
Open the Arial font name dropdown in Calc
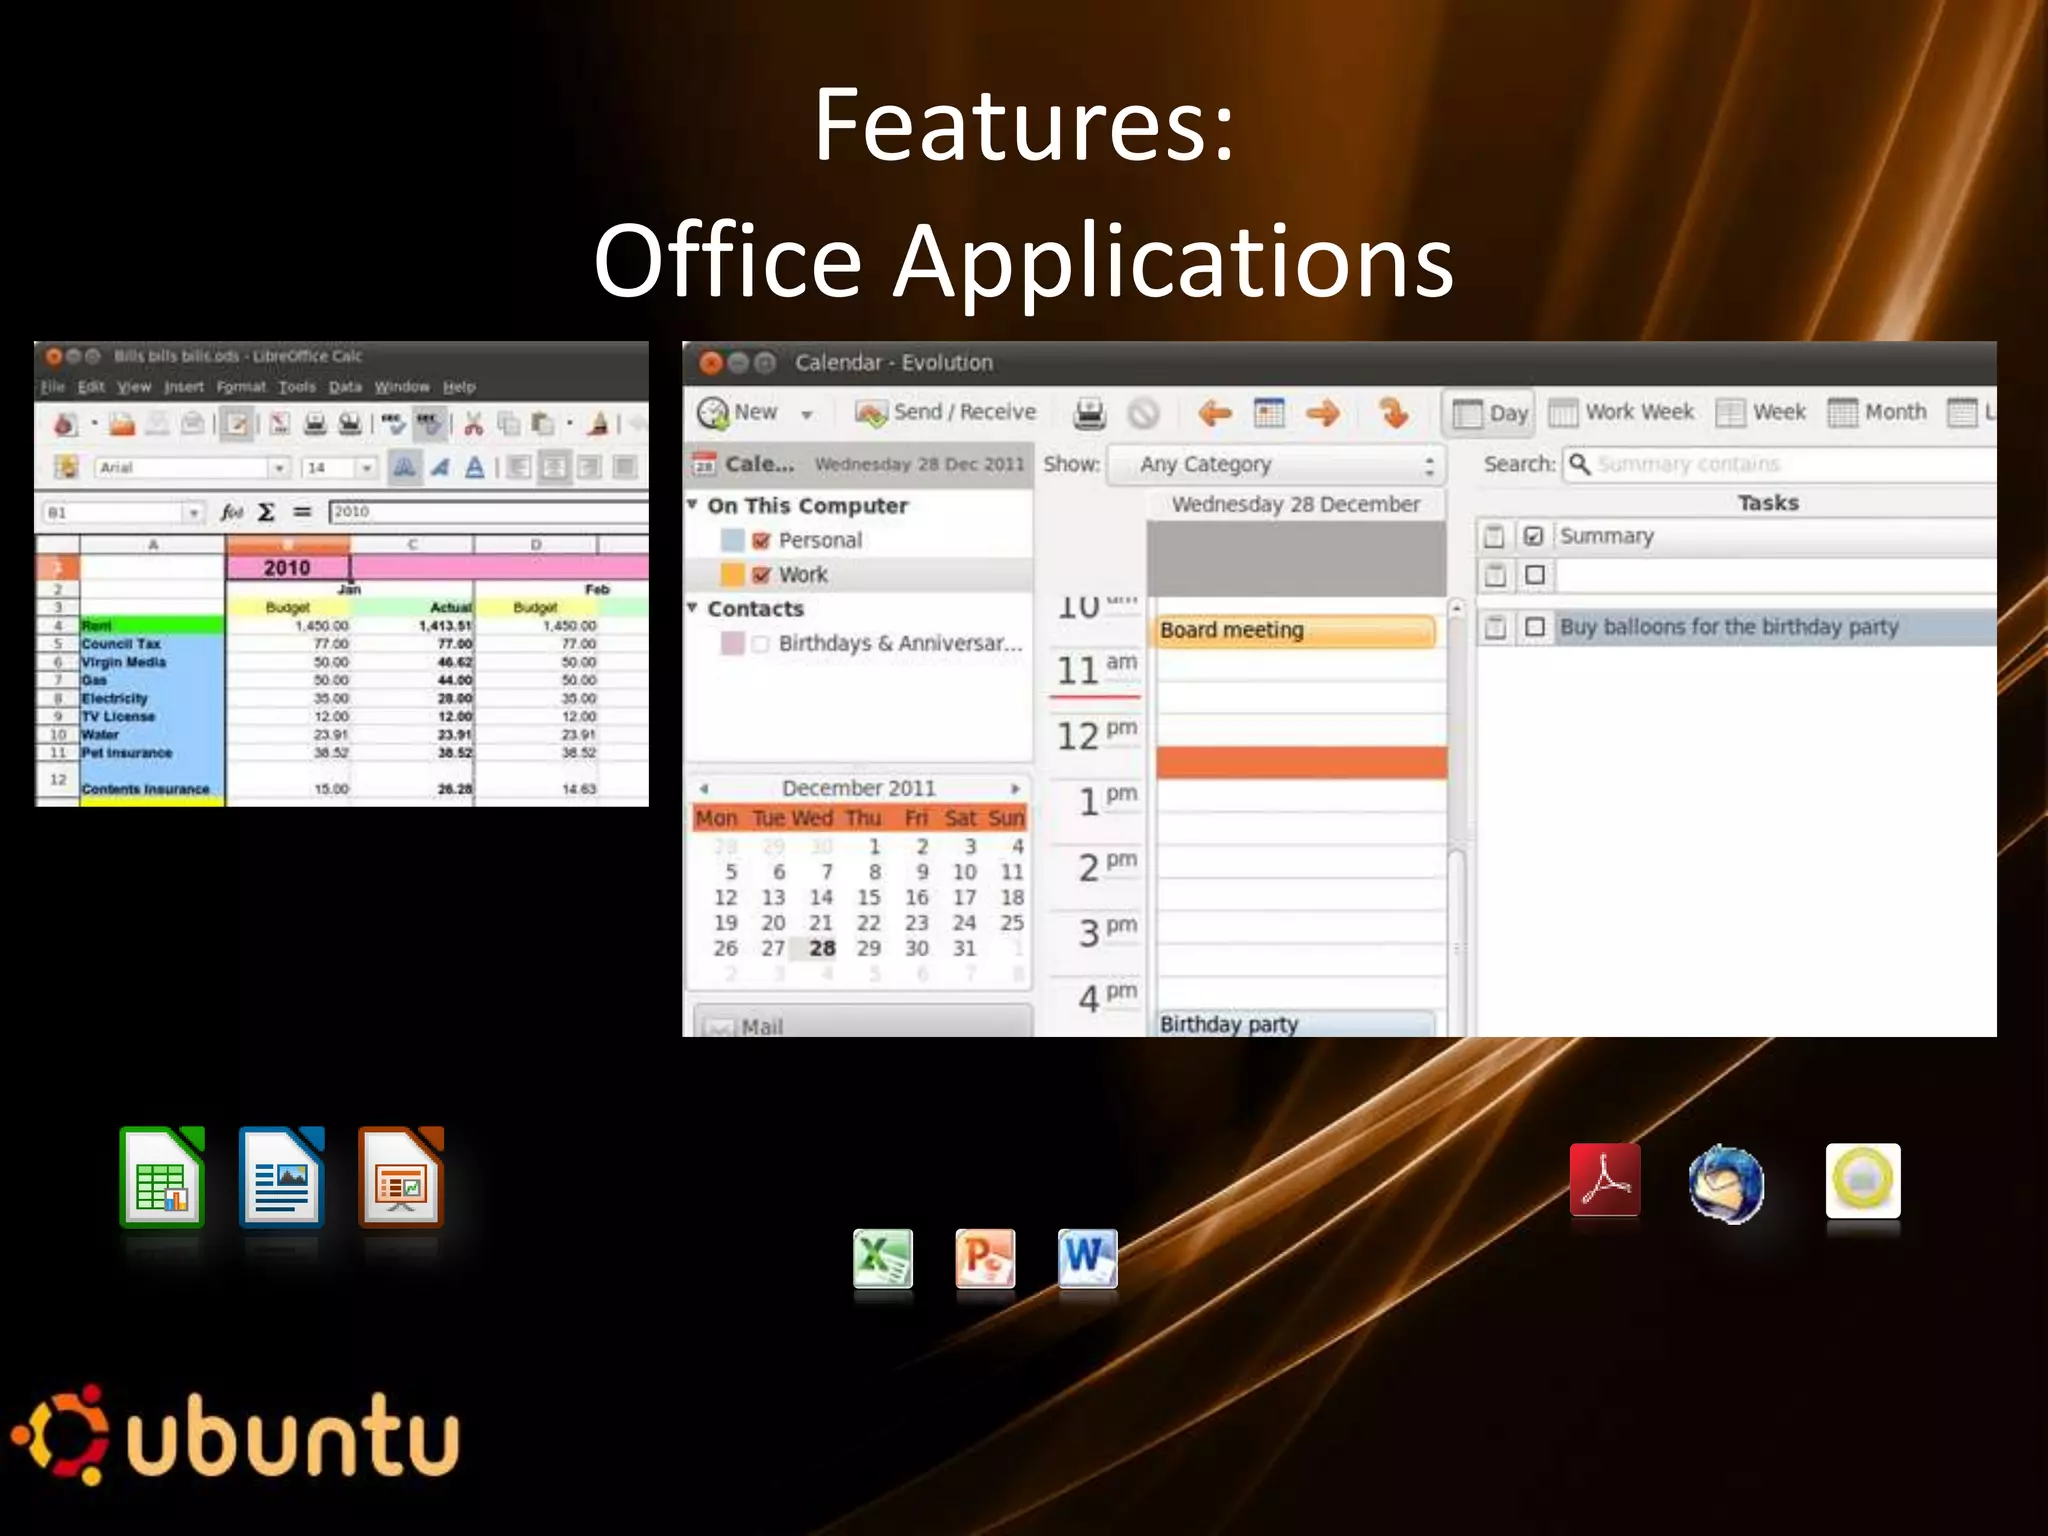pyautogui.click(x=279, y=468)
